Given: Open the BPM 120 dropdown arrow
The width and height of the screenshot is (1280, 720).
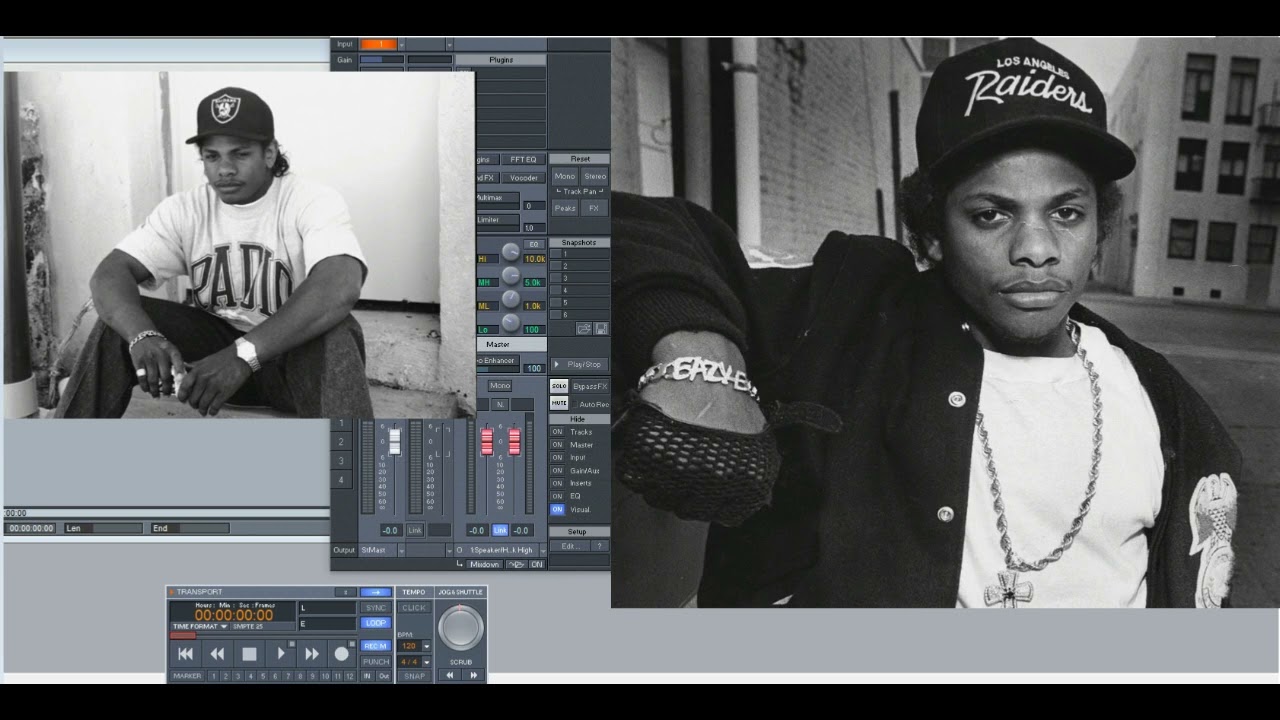Looking at the screenshot, I should coord(426,646).
